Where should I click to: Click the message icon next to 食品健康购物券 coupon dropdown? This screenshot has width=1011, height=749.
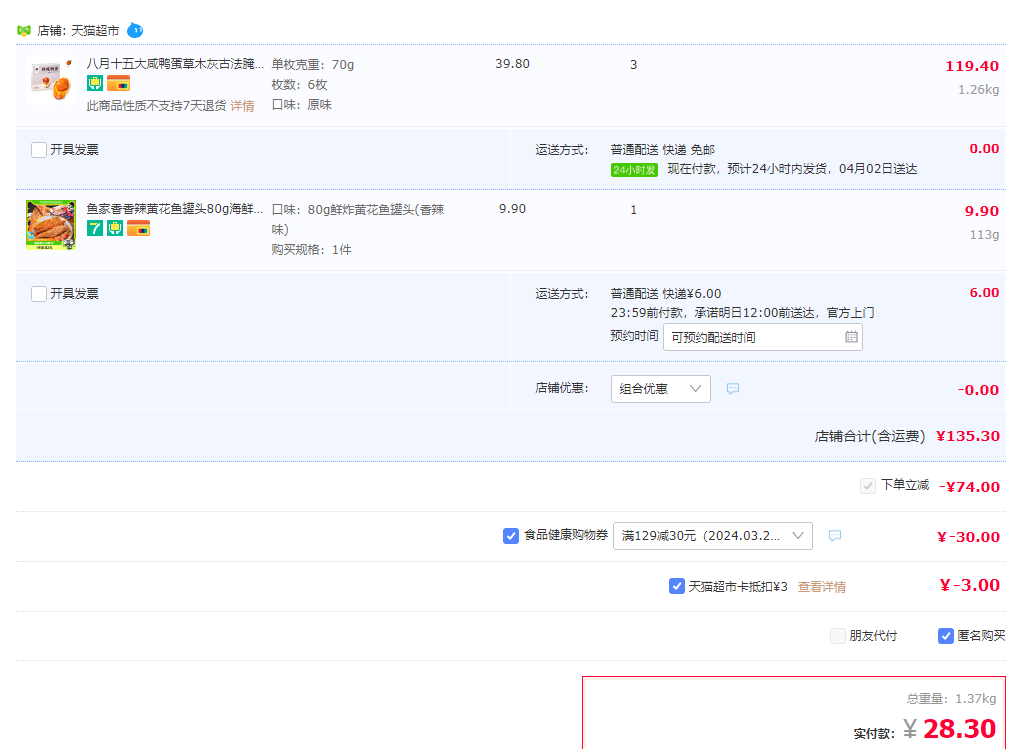(x=835, y=536)
